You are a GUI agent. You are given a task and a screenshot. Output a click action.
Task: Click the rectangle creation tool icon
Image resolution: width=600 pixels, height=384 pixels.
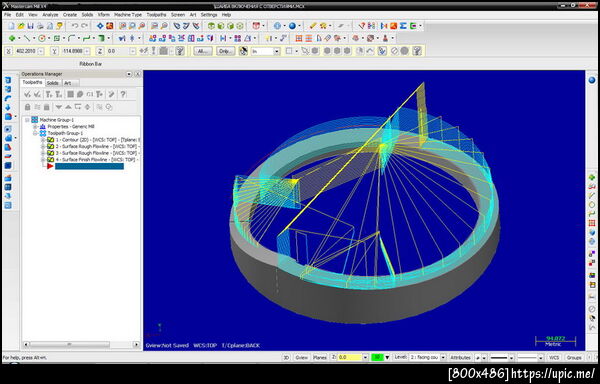coord(57,38)
